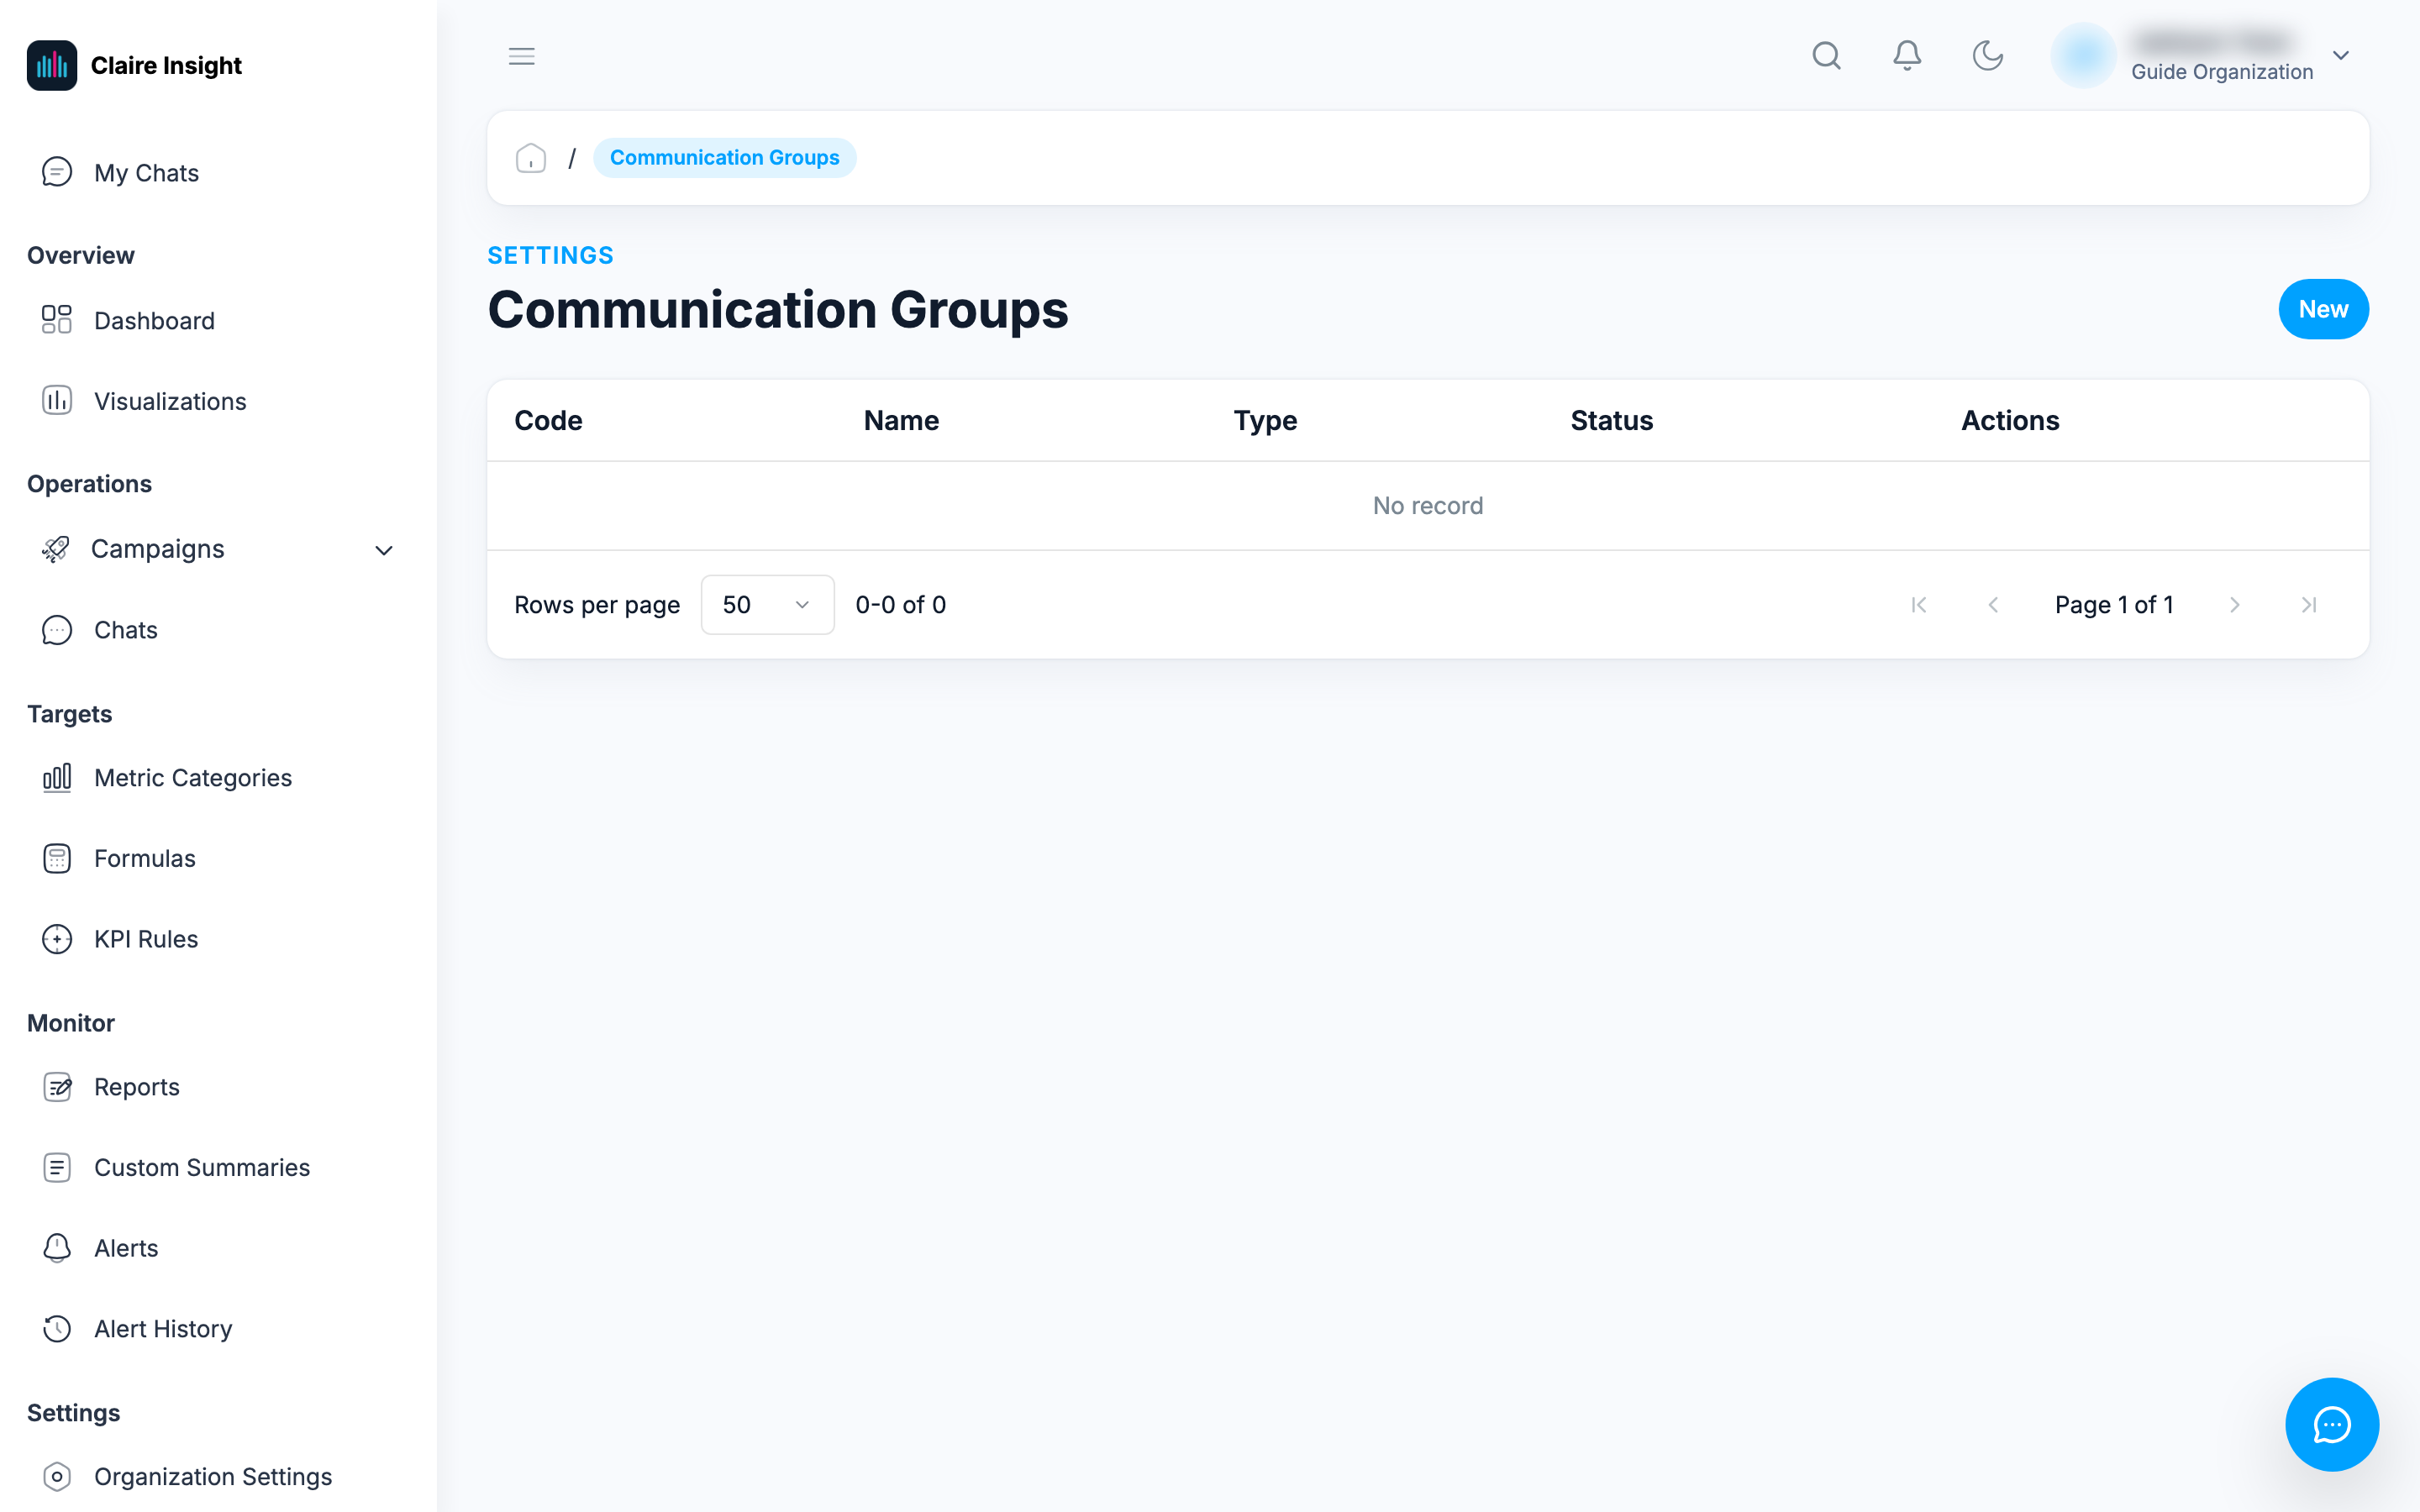This screenshot has width=2420, height=1512.
Task: Open the Rows per page dropdown
Action: pos(767,605)
